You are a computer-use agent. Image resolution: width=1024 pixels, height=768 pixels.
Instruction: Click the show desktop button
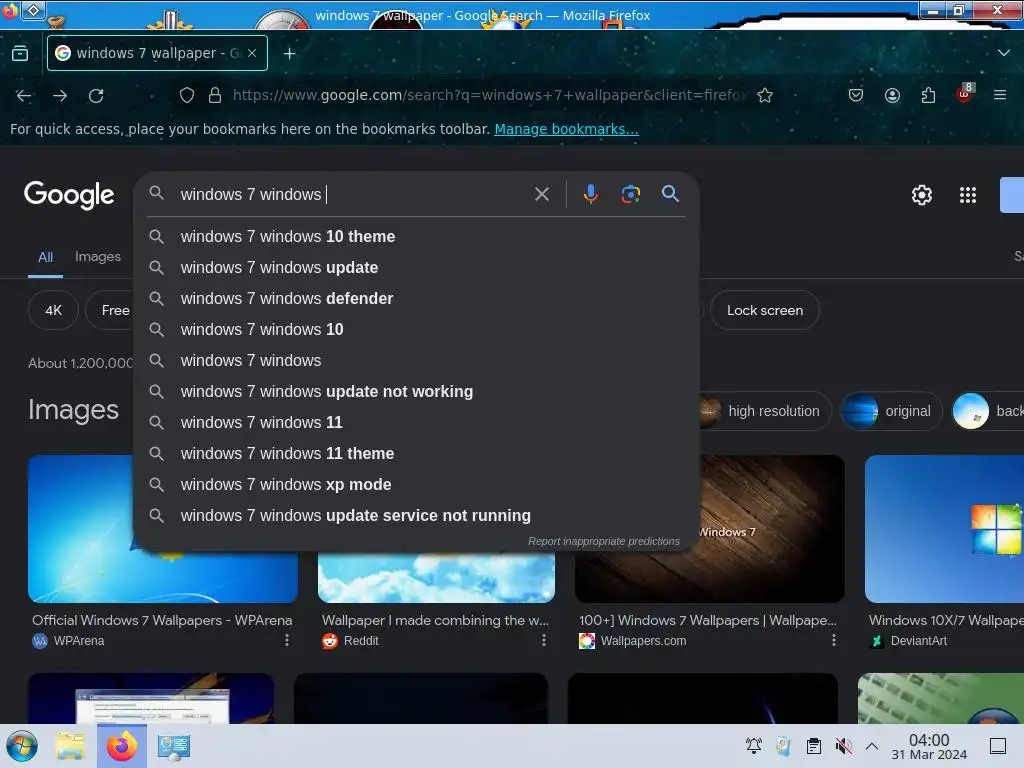point(998,746)
